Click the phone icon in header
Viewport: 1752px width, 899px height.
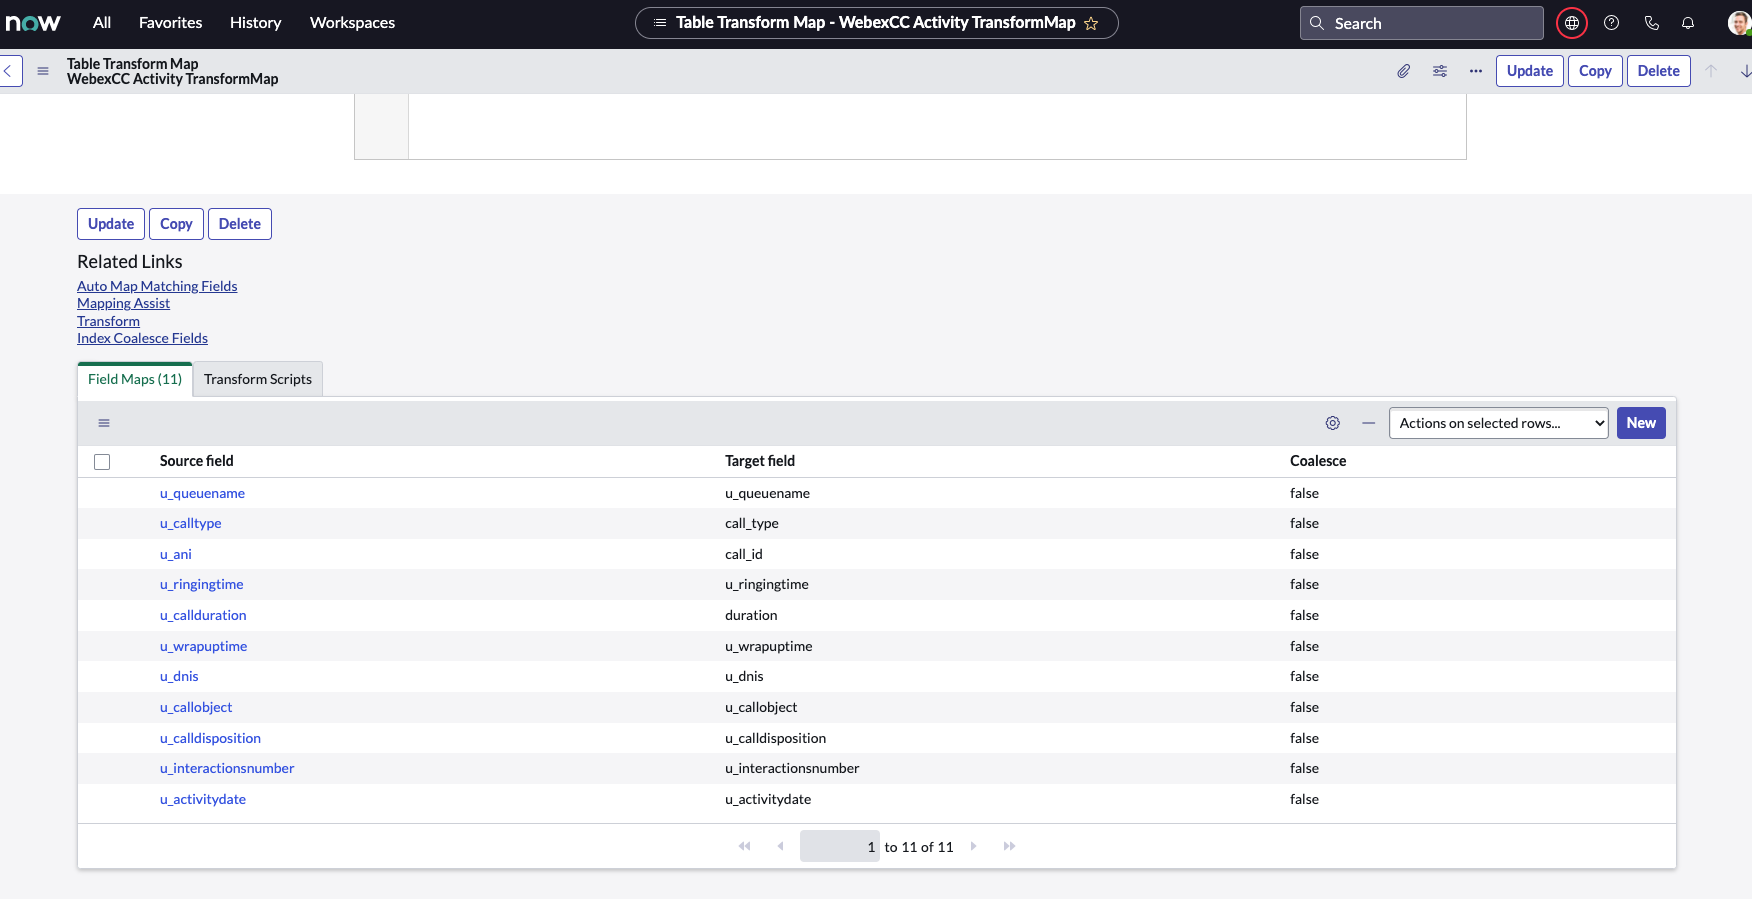(x=1651, y=23)
